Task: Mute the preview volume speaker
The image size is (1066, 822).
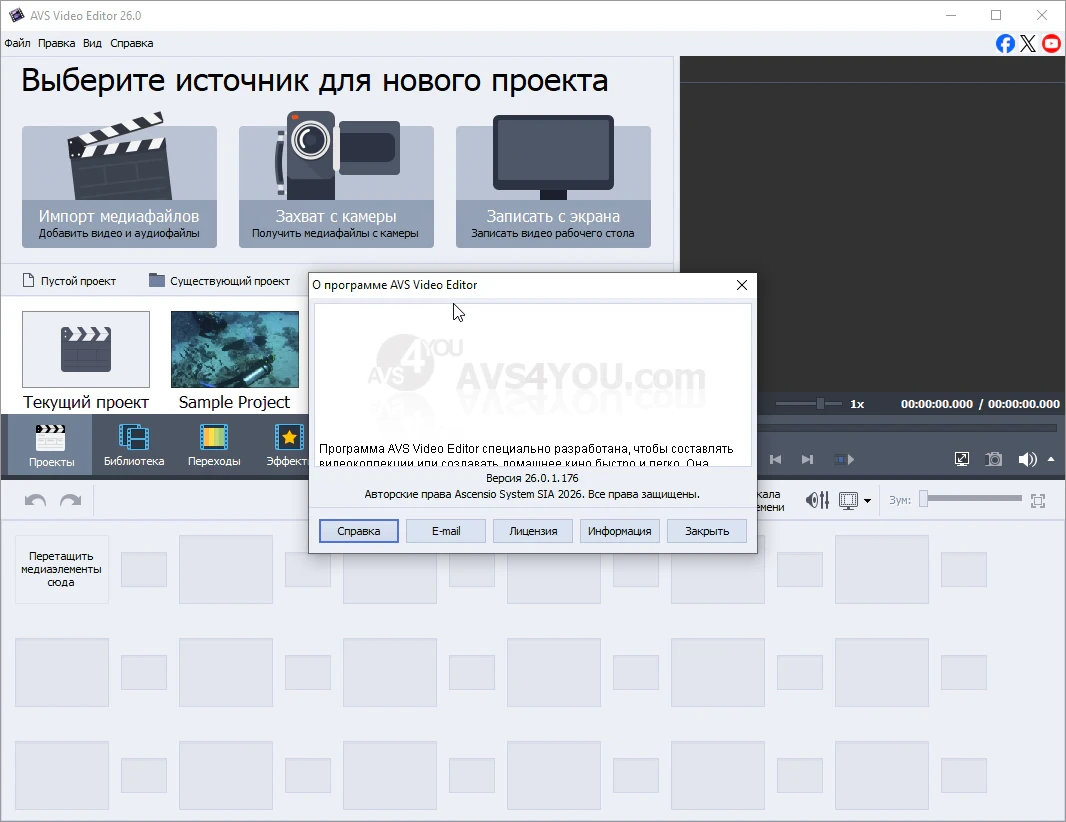Action: click(x=1027, y=460)
